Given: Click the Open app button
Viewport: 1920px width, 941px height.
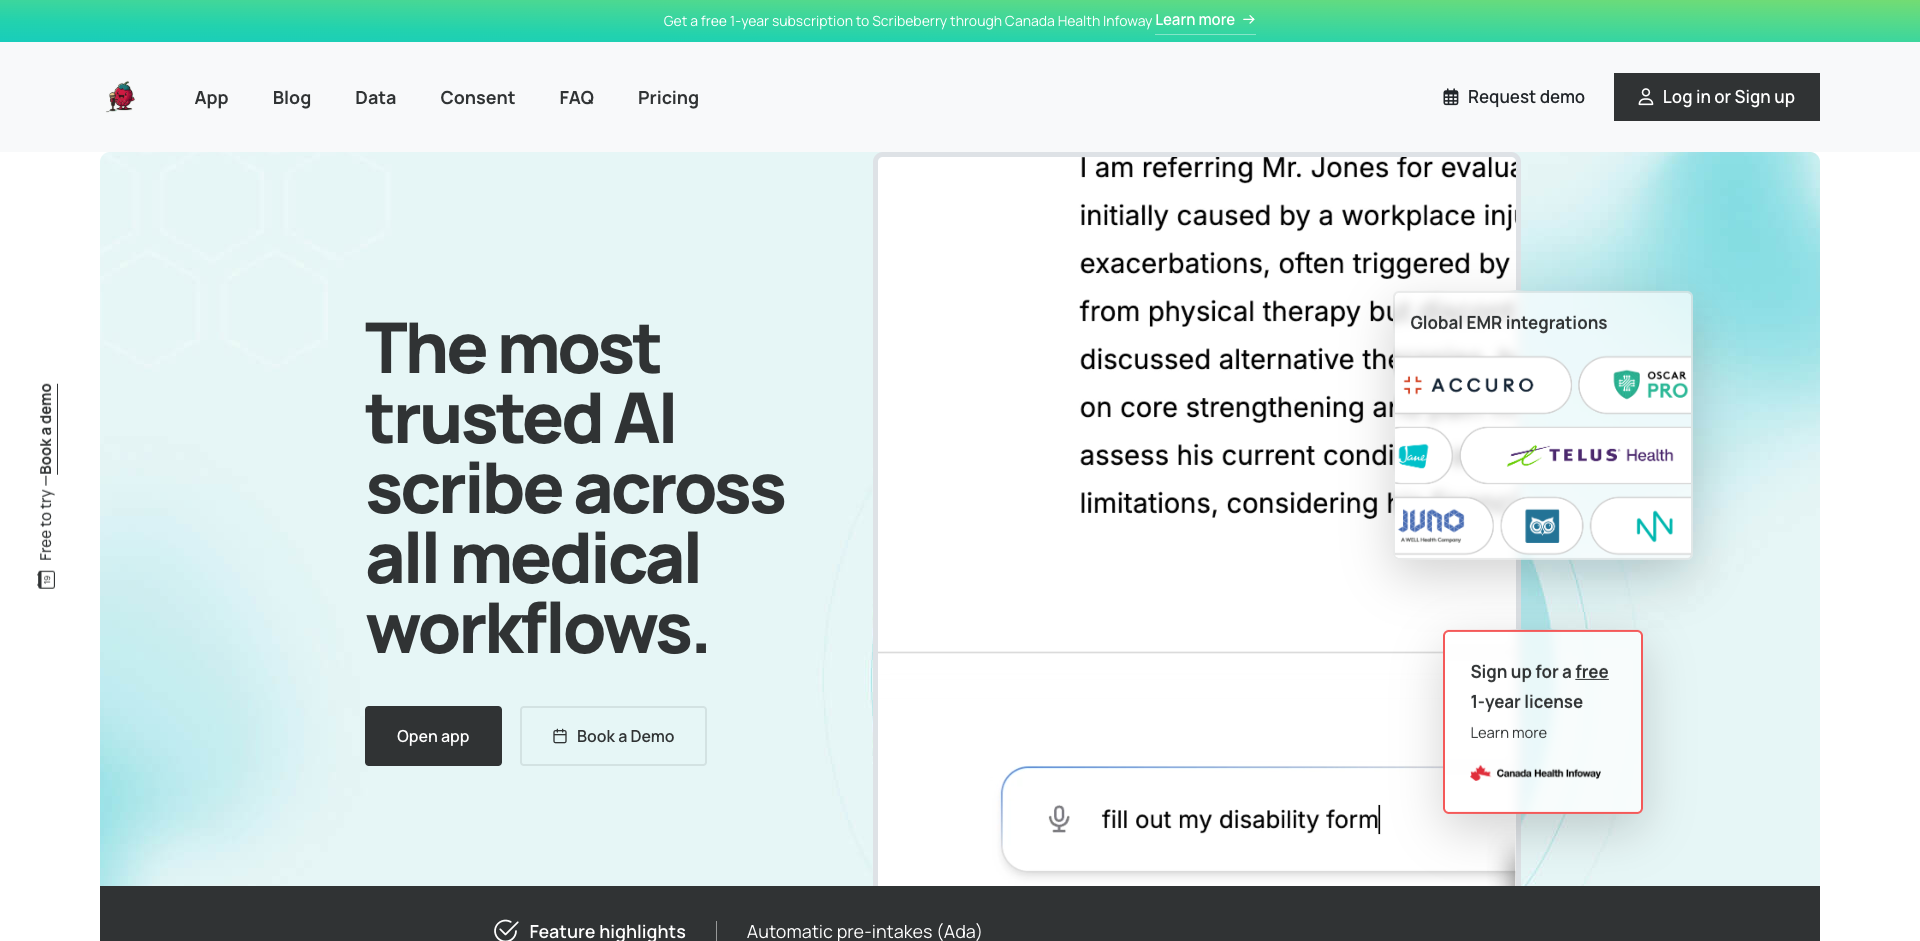Looking at the screenshot, I should 432,735.
